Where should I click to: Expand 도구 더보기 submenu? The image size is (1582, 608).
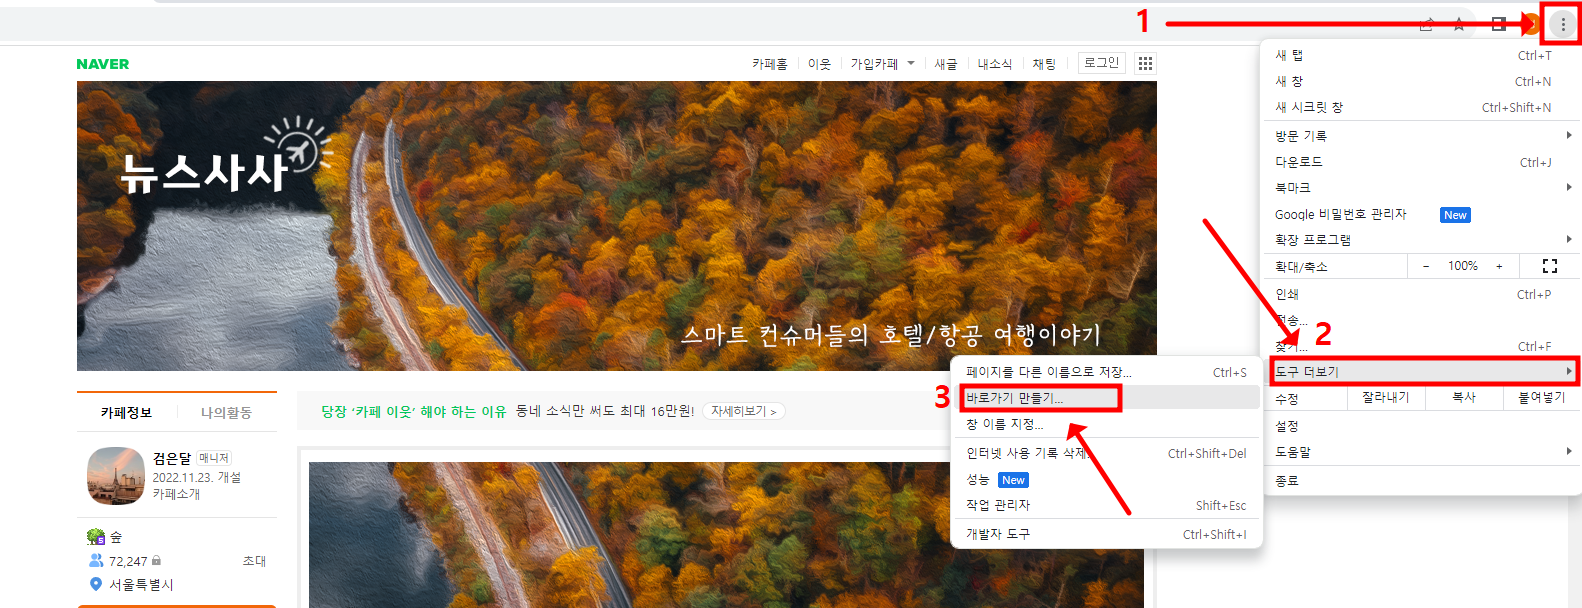tap(1424, 371)
